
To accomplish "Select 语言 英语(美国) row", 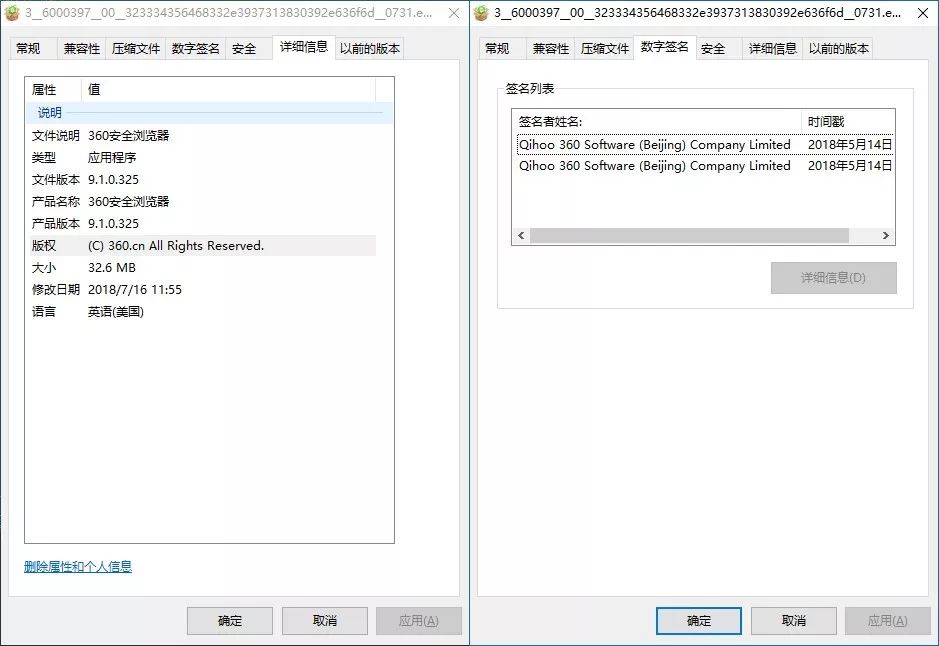I will [201, 312].
